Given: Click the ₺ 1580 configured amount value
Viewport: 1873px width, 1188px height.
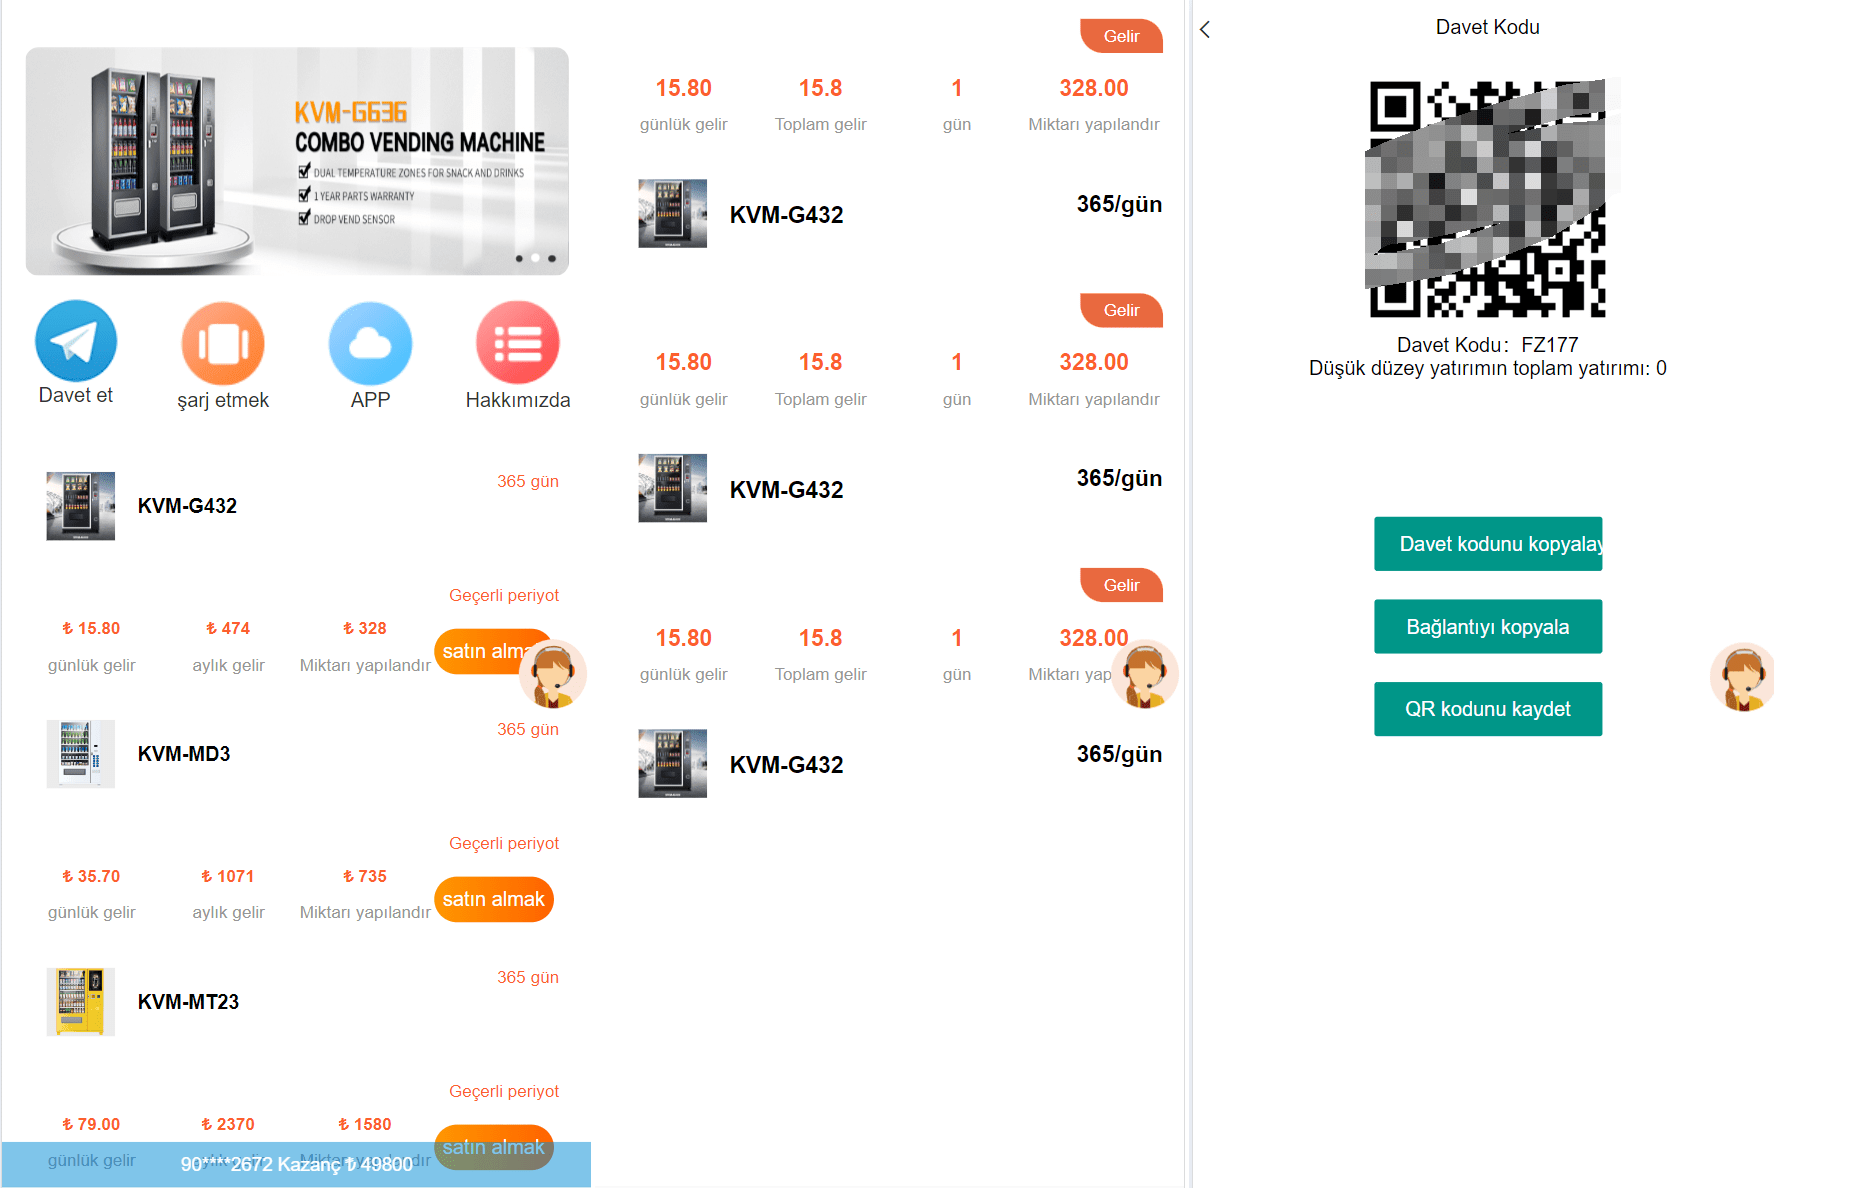Looking at the screenshot, I should (x=365, y=1124).
